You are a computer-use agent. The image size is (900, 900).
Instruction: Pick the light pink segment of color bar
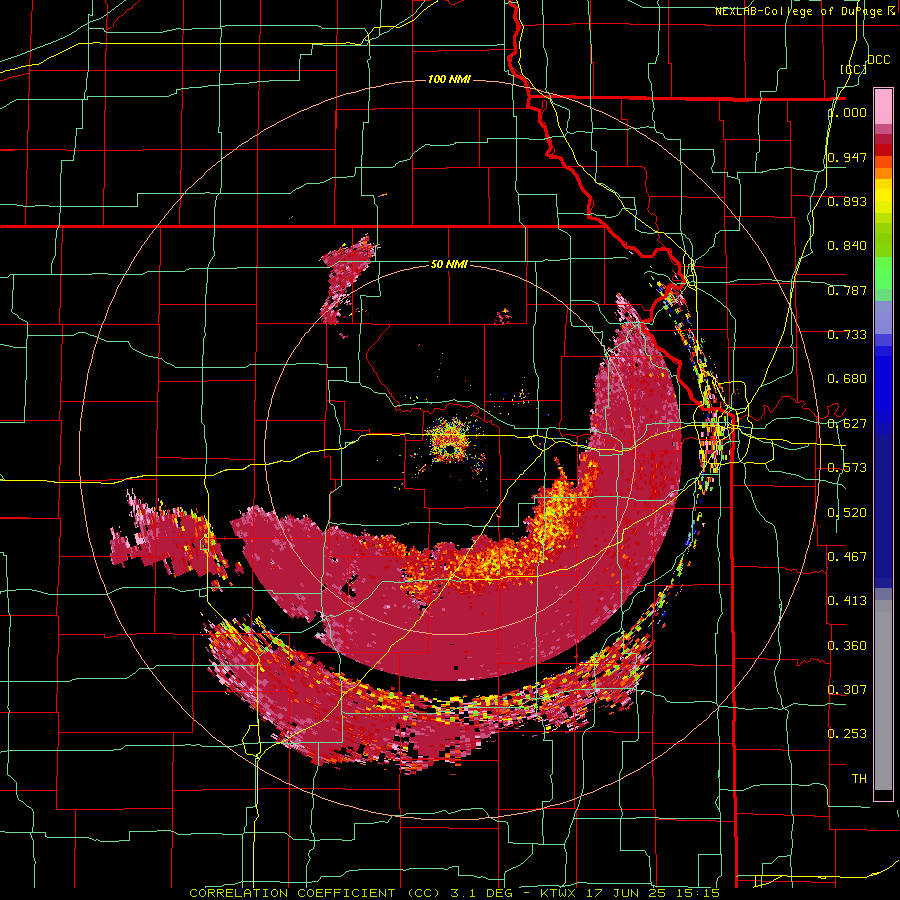pyautogui.click(x=883, y=107)
